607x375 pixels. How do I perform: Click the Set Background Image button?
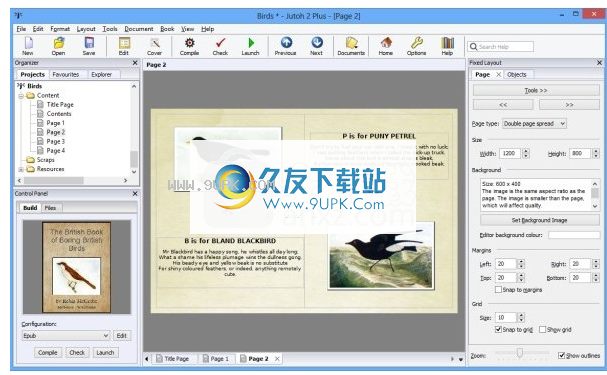540,220
